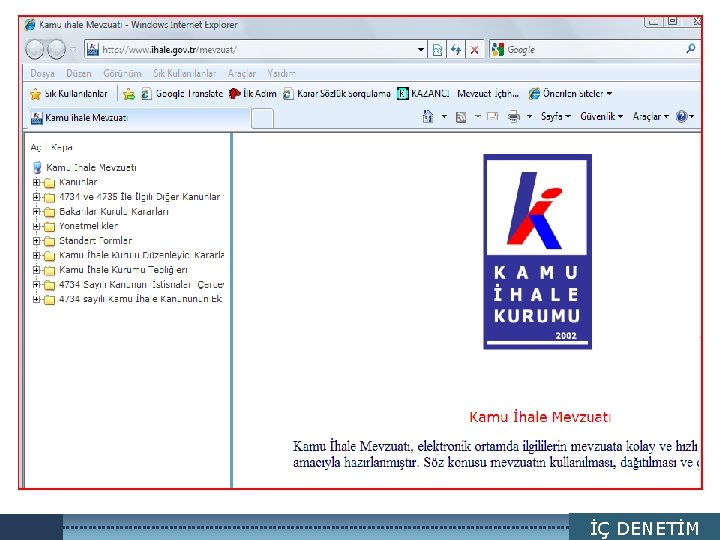Click the ihale.gov.tr address bar field

[256, 50]
